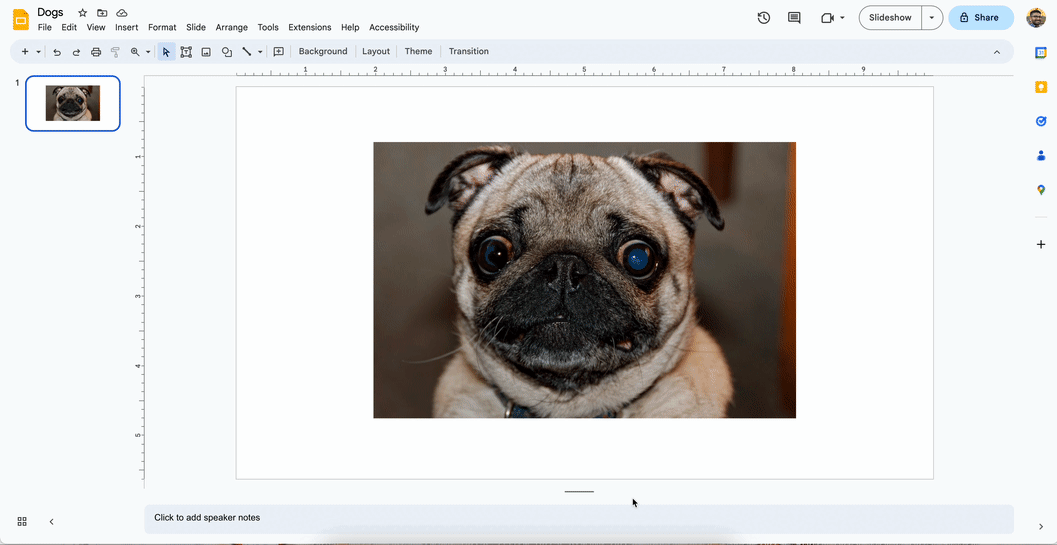
Task: Expand the meeting options arrow
Action: (x=842, y=18)
